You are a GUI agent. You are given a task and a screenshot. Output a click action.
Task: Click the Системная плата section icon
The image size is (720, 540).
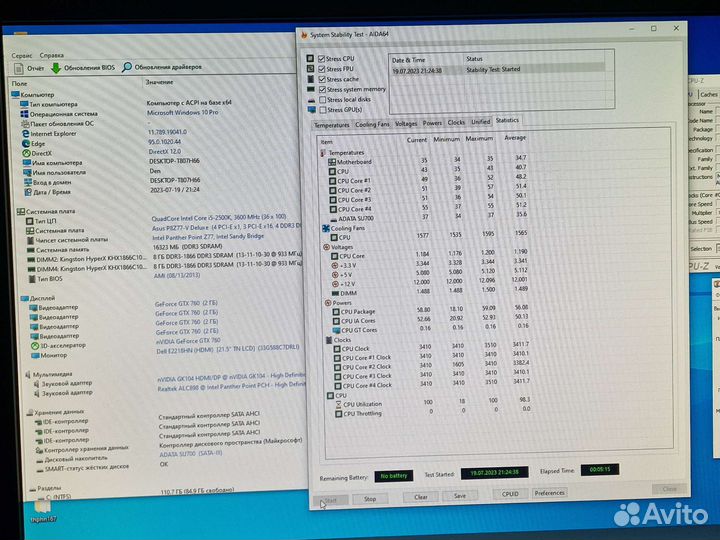[x=21, y=212]
